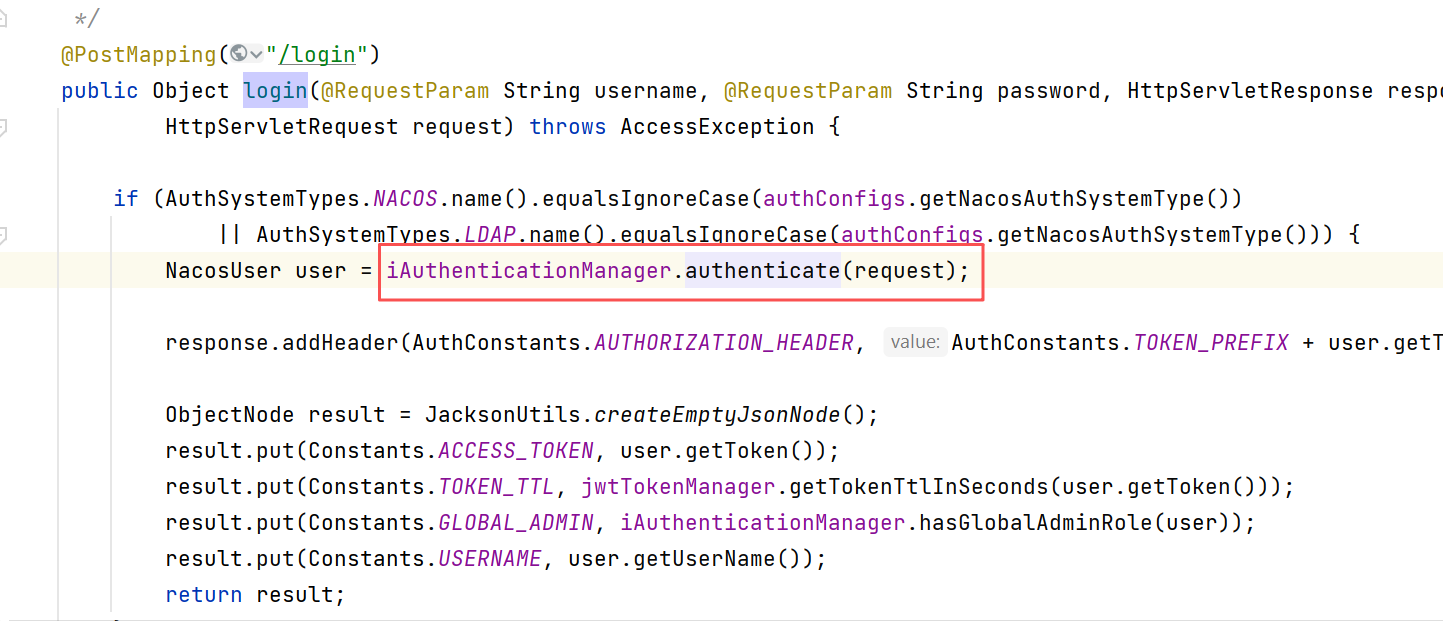Click the return keyword
Screen dimensions: 1443x621
coord(204,594)
